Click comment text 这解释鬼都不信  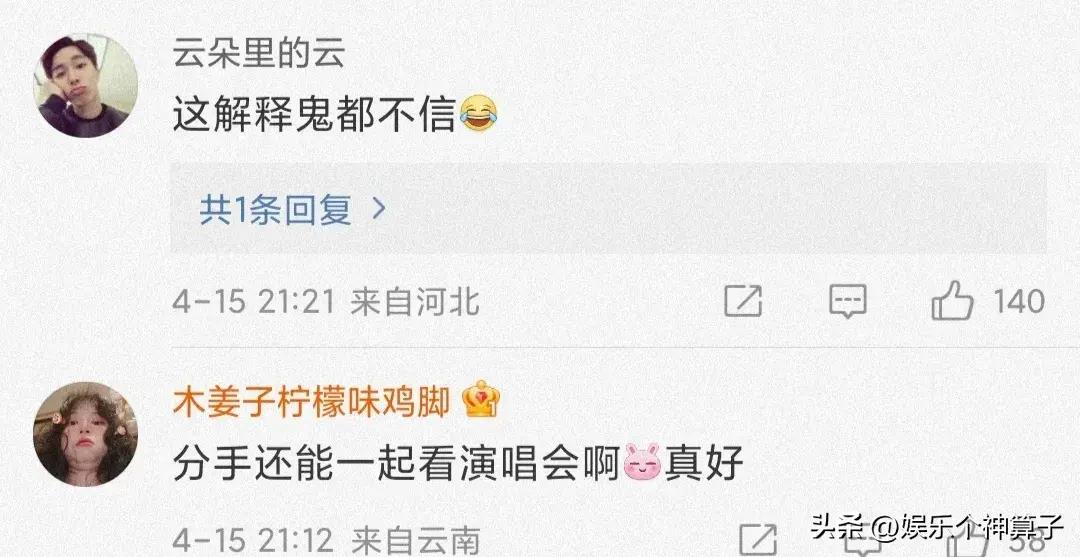314,114
